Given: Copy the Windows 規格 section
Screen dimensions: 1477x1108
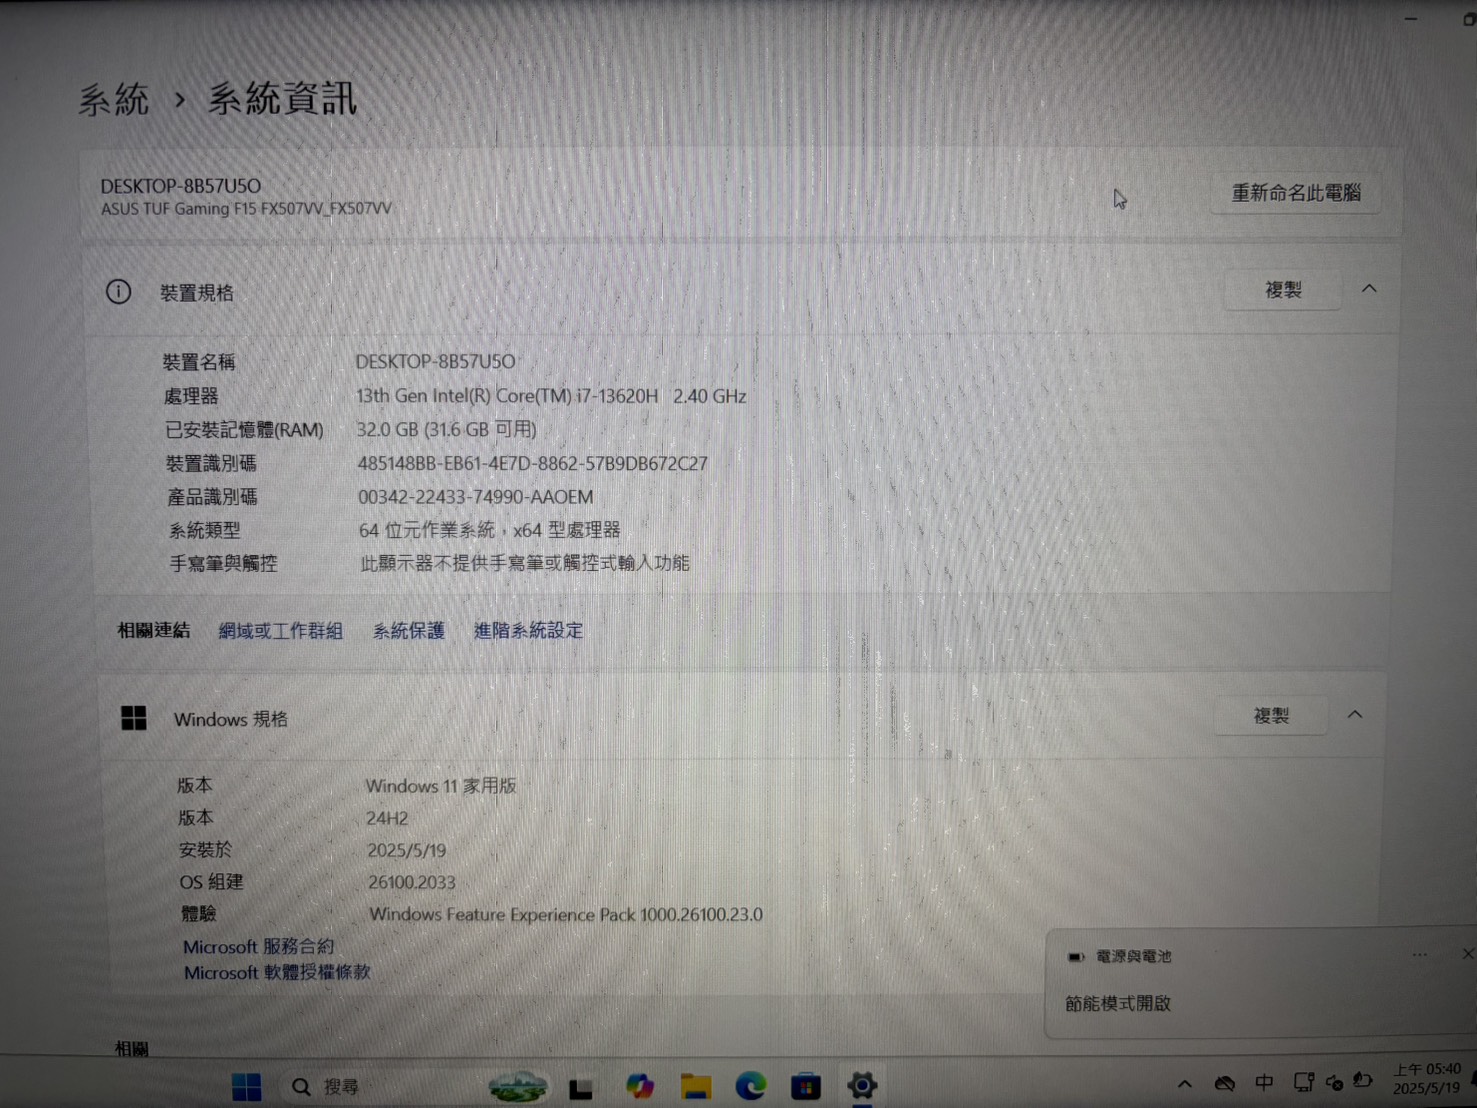Looking at the screenshot, I should [x=1271, y=716].
